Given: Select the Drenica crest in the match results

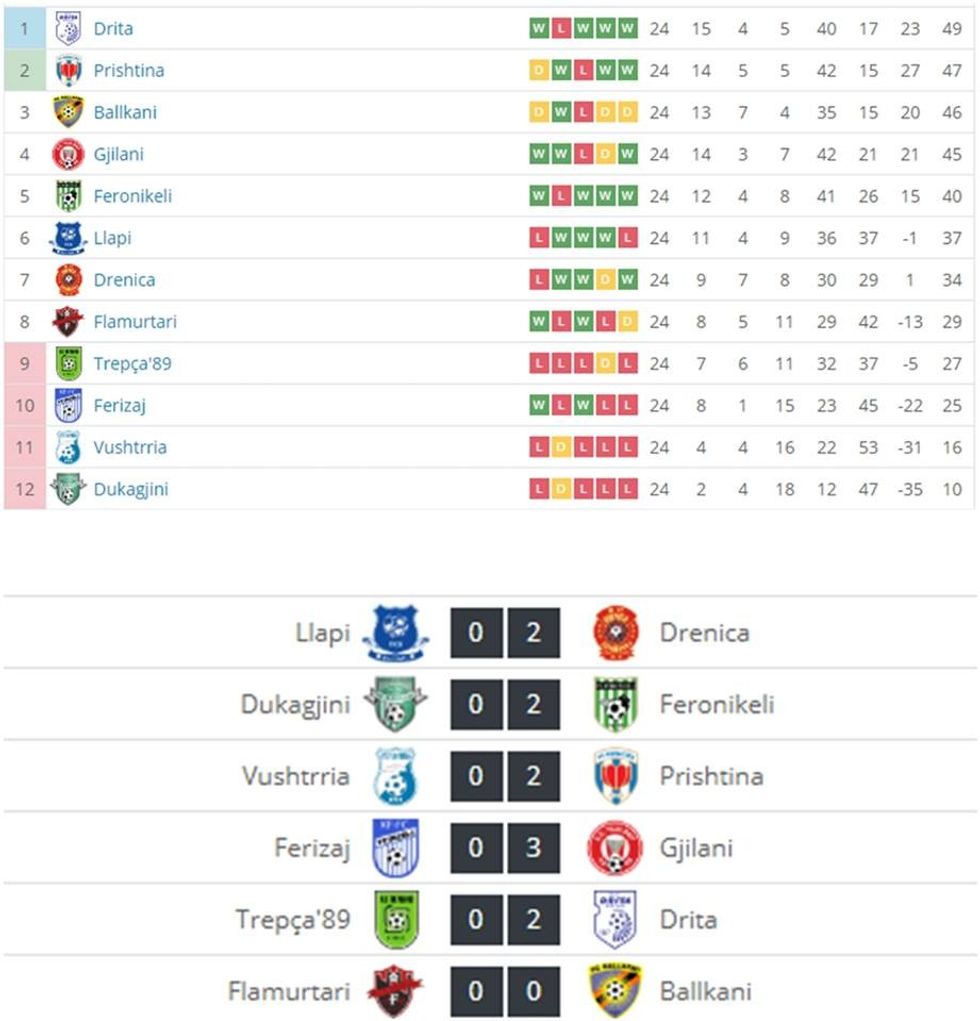Looking at the screenshot, I should tap(616, 633).
